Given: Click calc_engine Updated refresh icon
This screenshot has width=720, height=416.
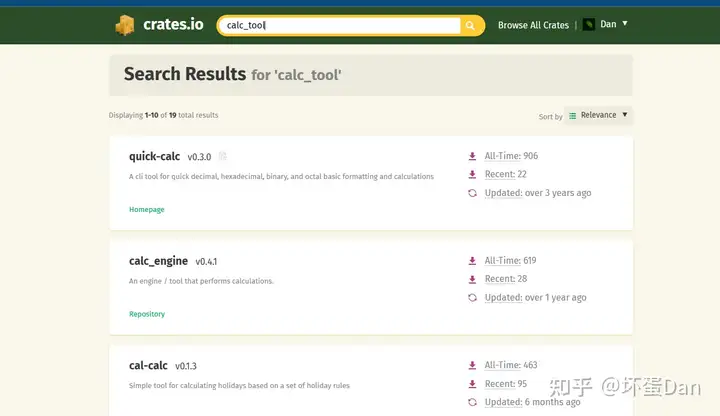Looking at the screenshot, I should (x=472, y=298).
